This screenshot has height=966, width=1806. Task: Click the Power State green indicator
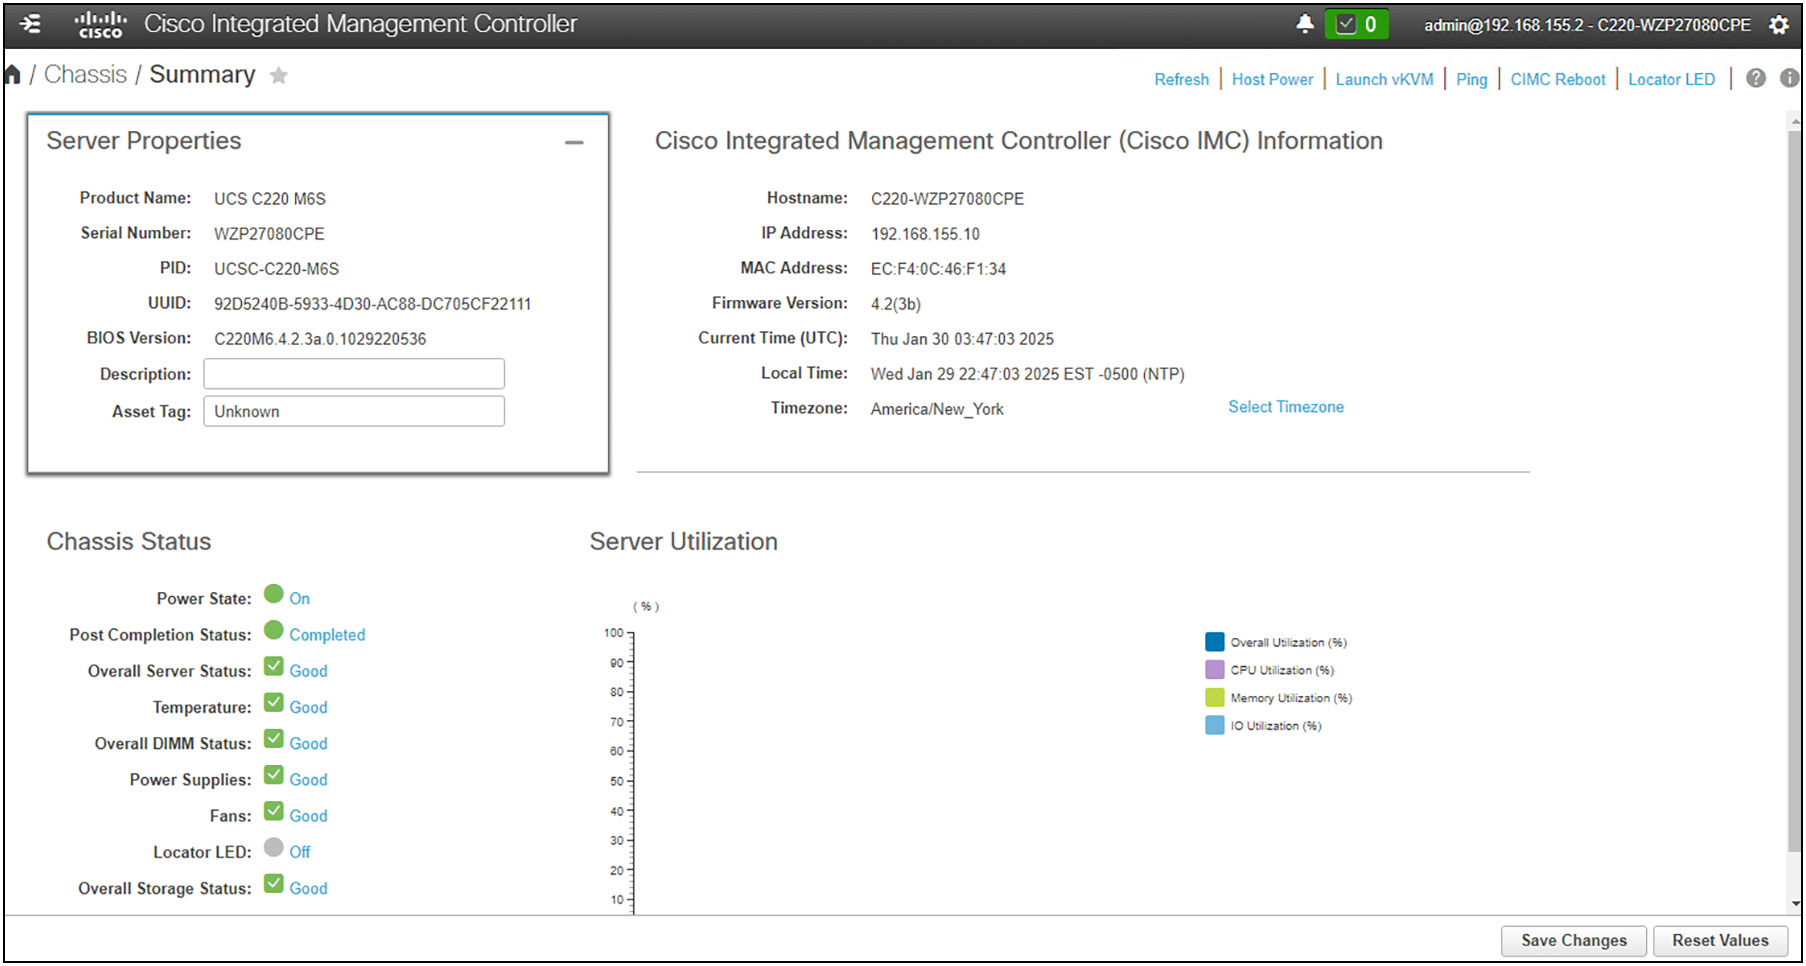point(274,594)
